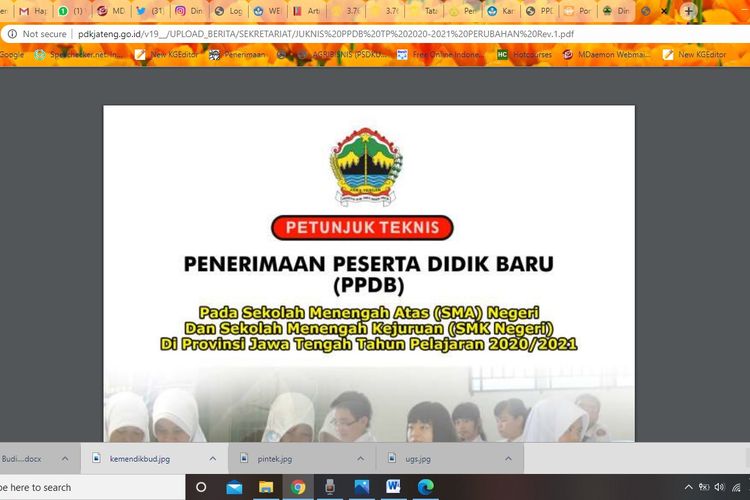Image resolution: width=750 pixels, height=500 pixels.
Task: Click the Cortana circle button
Action: (x=201, y=487)
